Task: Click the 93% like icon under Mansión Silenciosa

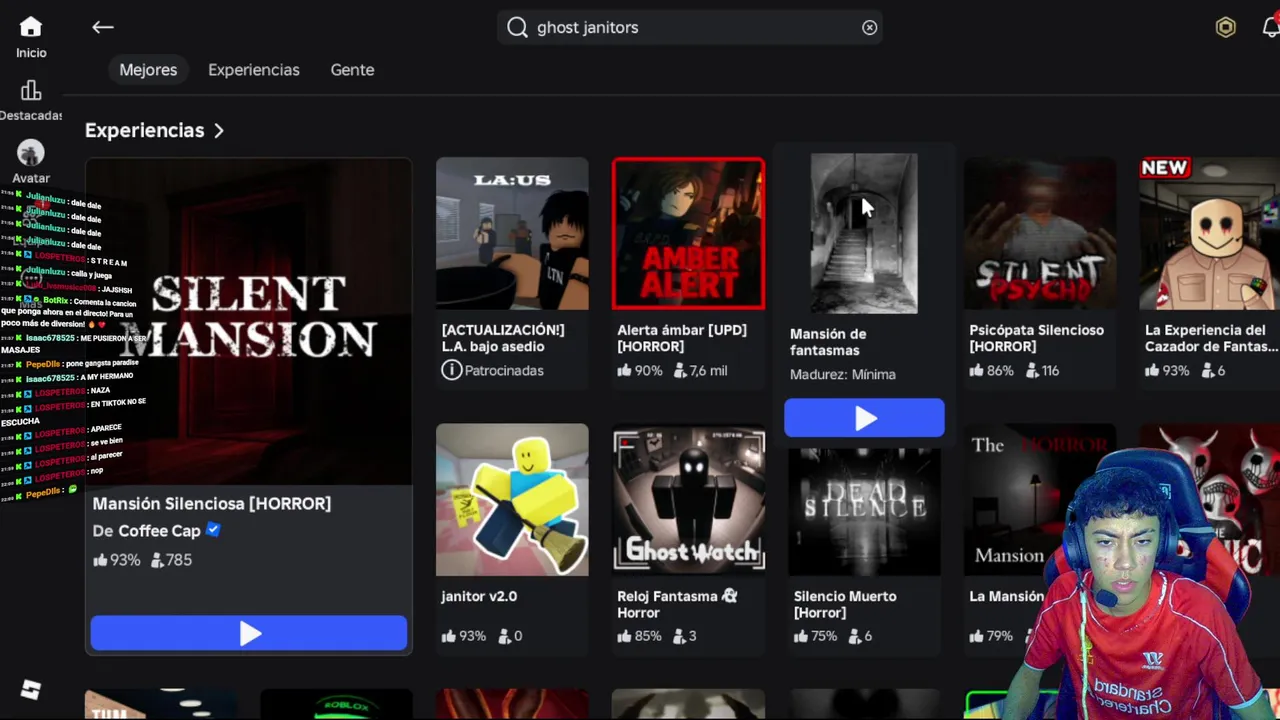Action: [100, 560]
